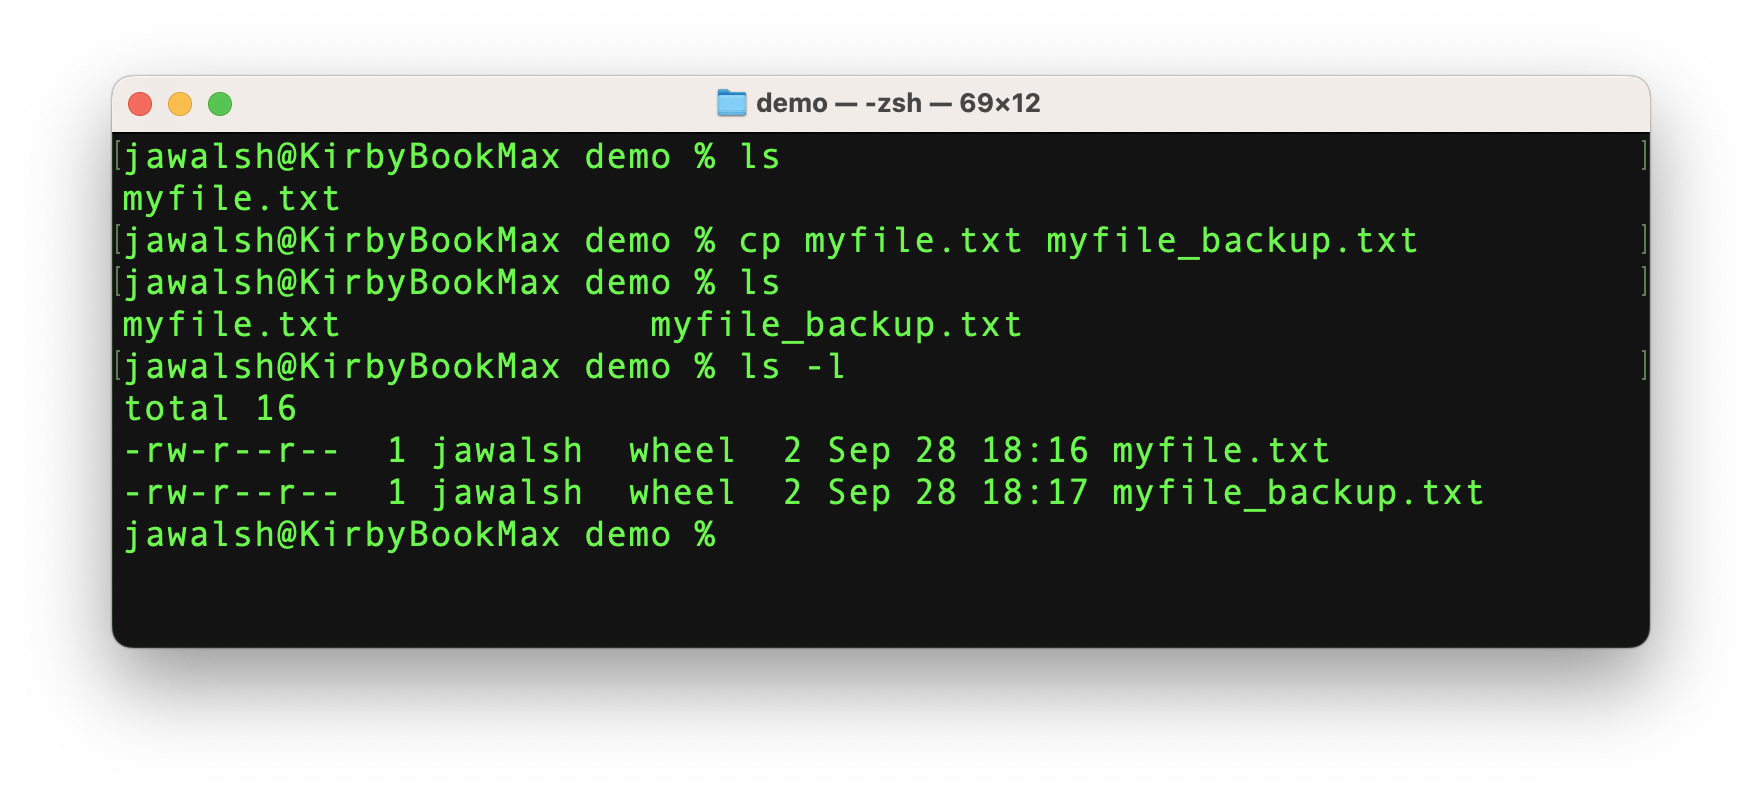This screenshot has height=796, width=1762.
Task: Click the last empty prompt line
Action: [x=418, y=535]
